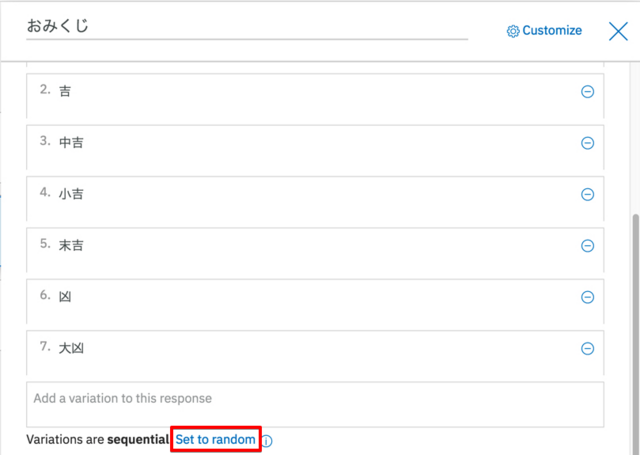Edit response text 小吉 in row 4
Screen dimensions: 640x455
coord(315,199)
